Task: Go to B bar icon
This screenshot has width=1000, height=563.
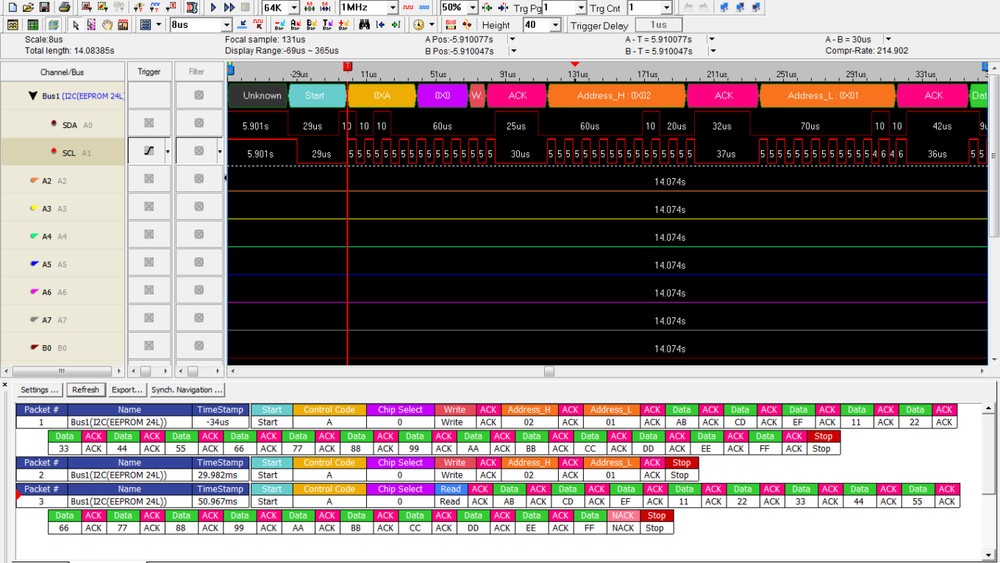Action: [311, 25]
